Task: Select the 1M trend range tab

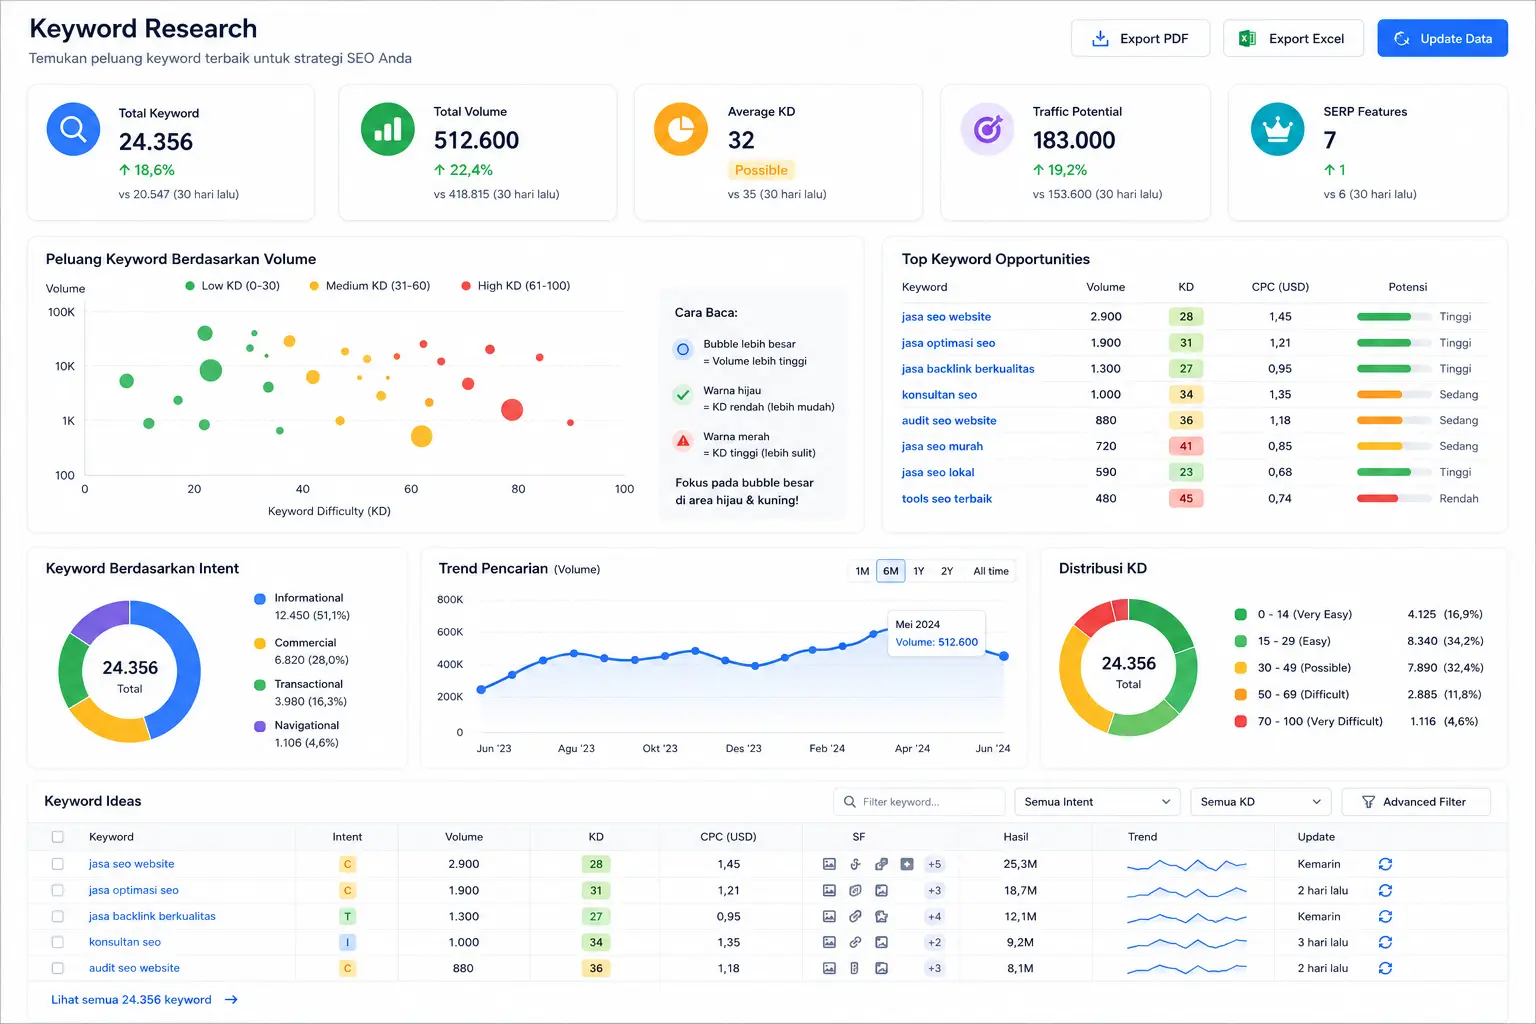Action: [x=862, y=571]
